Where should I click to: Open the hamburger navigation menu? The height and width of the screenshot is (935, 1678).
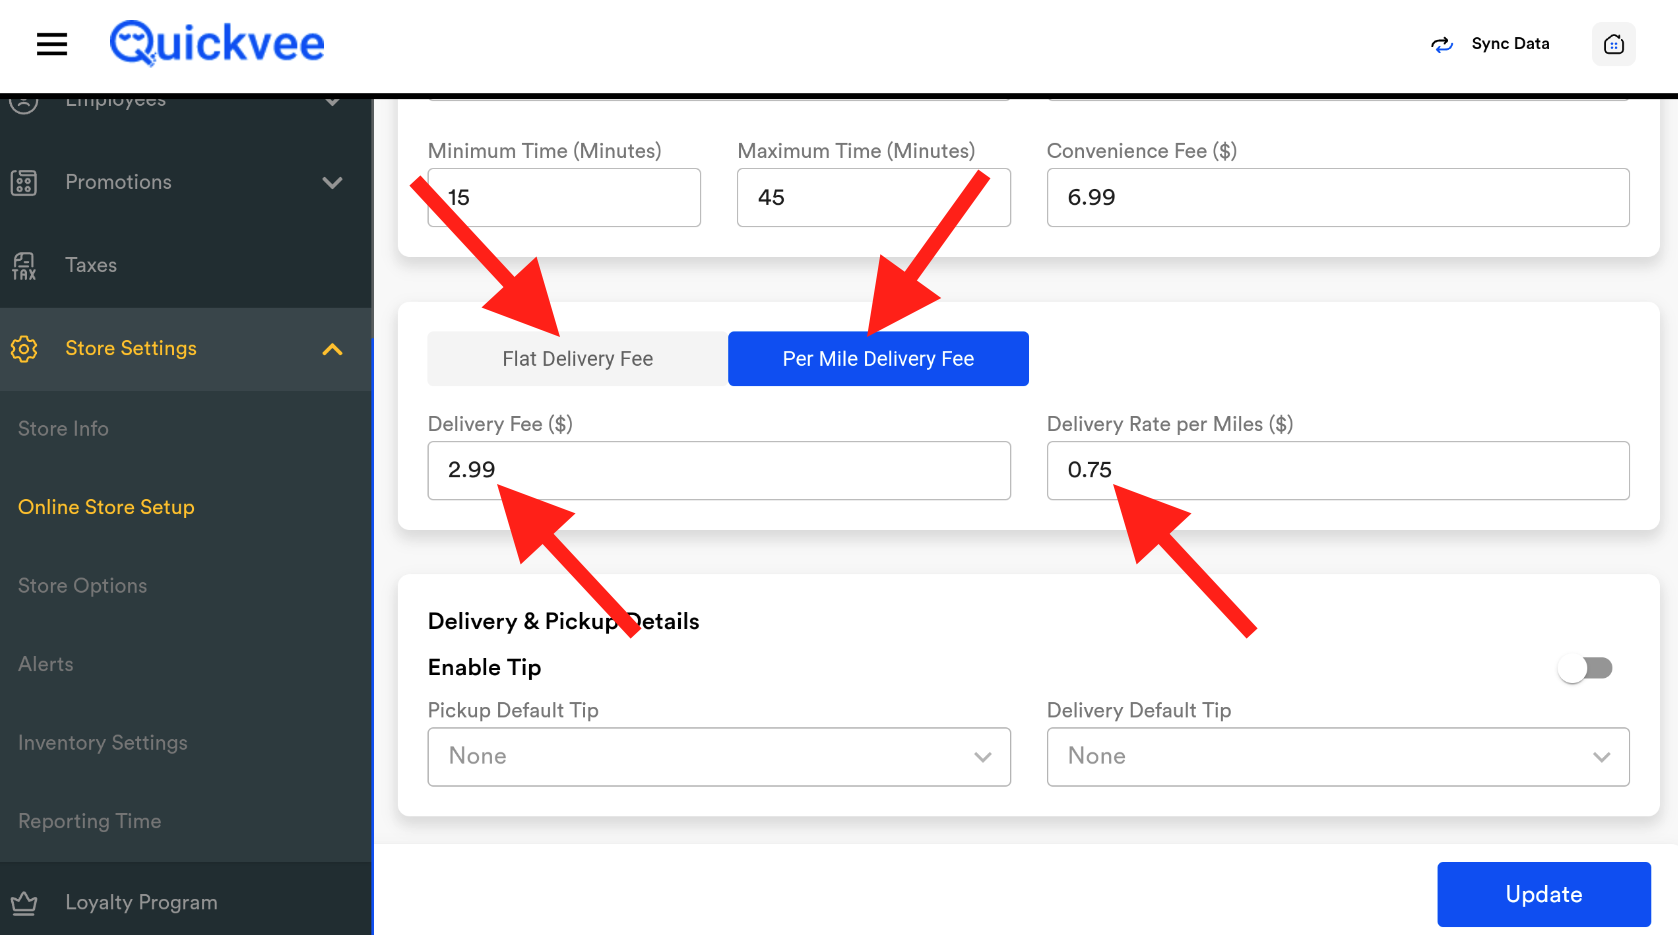click(52, 44)
